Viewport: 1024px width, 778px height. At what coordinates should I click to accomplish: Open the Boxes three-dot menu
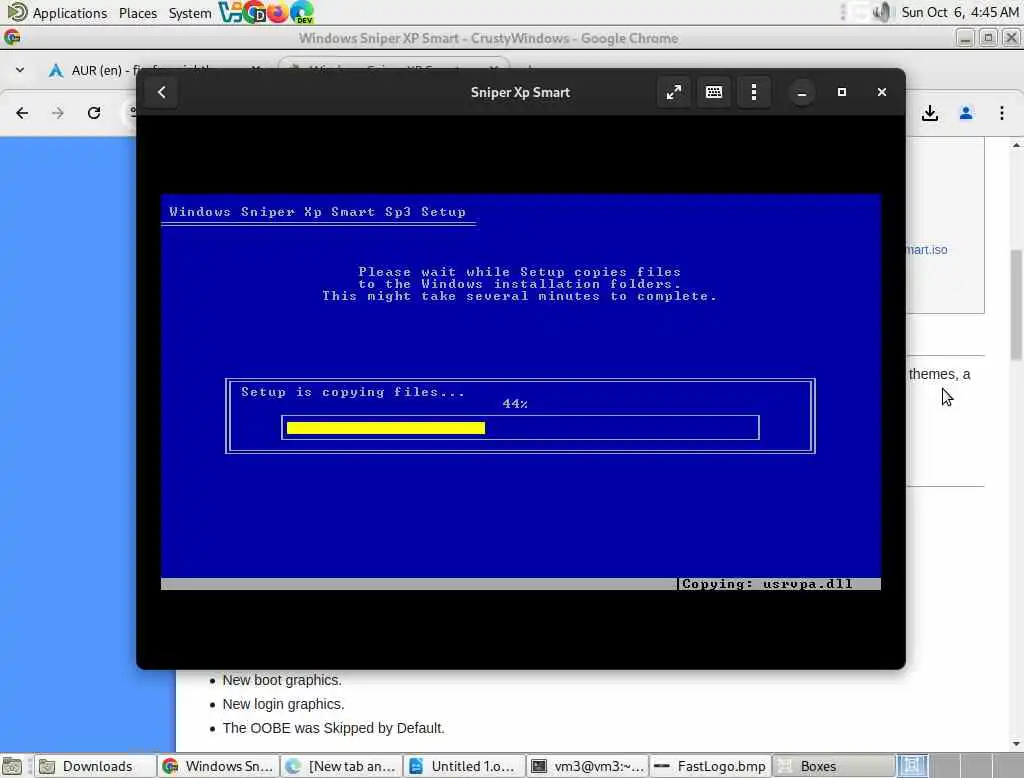754,92
